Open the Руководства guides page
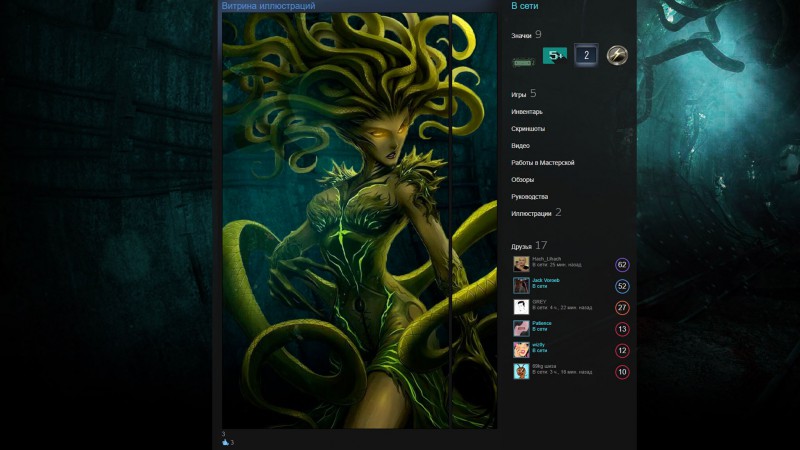800x450 pixels. coord(530,196)
